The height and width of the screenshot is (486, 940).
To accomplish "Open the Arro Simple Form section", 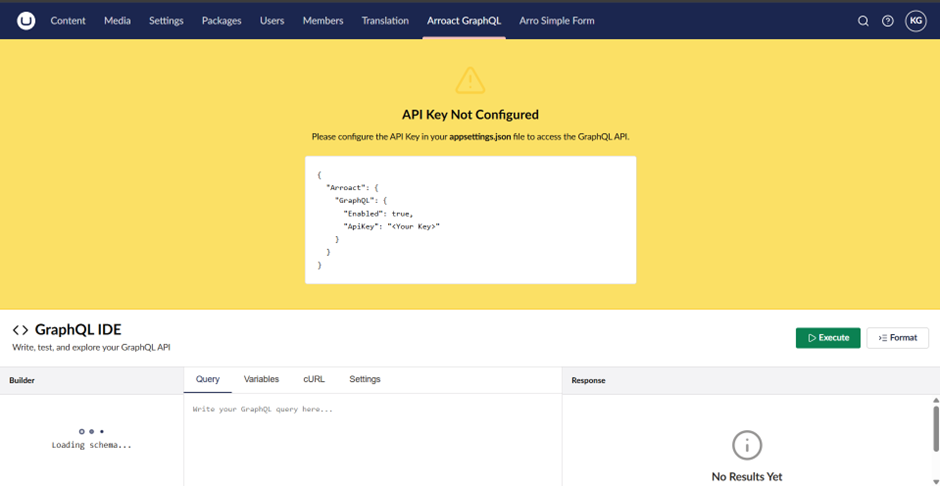I will 557,21.
